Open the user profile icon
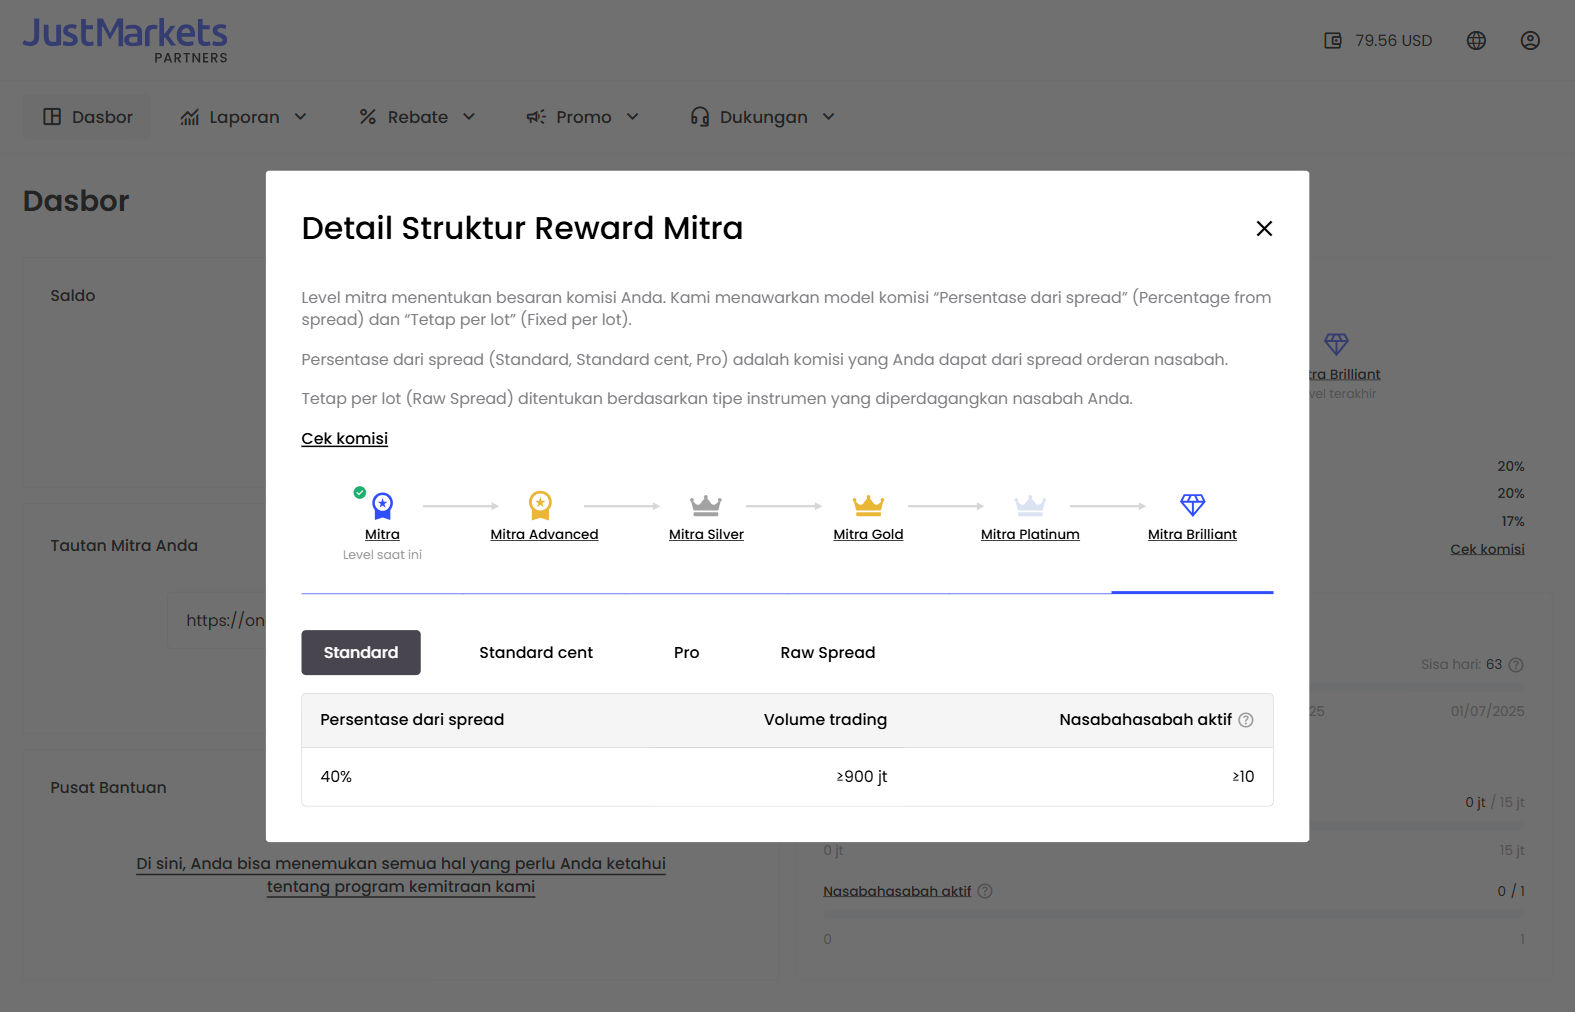This screenshot has width=1575, height=1012. click(x=1530, y=41)
